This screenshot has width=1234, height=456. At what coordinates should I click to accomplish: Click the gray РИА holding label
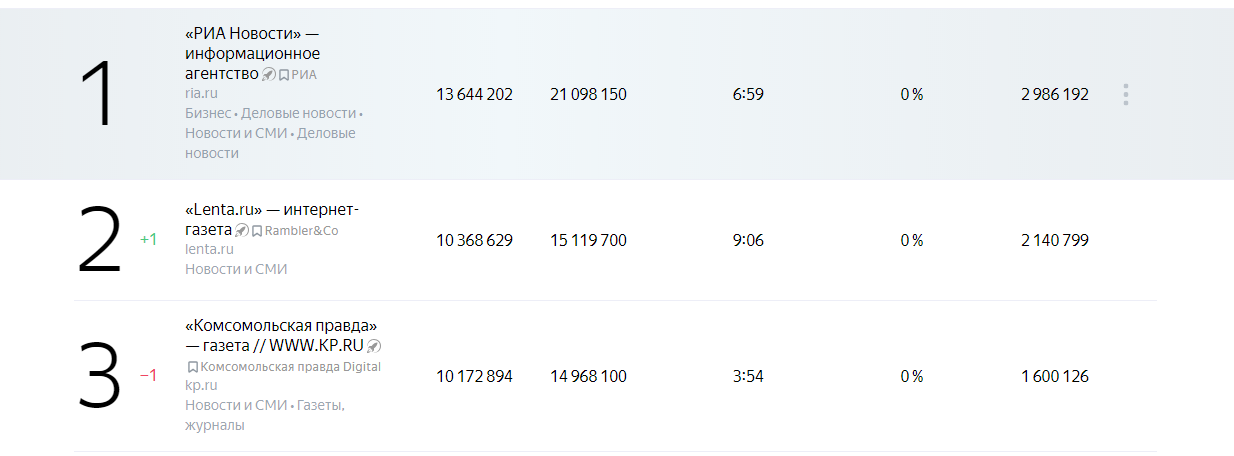(304, 74)
